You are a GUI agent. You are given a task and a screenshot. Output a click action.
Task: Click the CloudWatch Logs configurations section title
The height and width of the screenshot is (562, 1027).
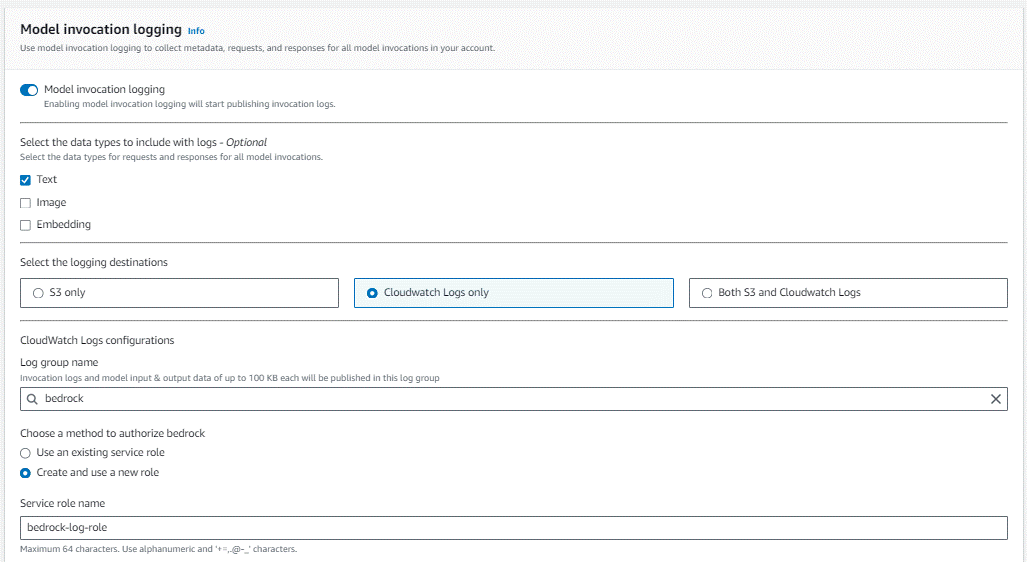(97, 340)
